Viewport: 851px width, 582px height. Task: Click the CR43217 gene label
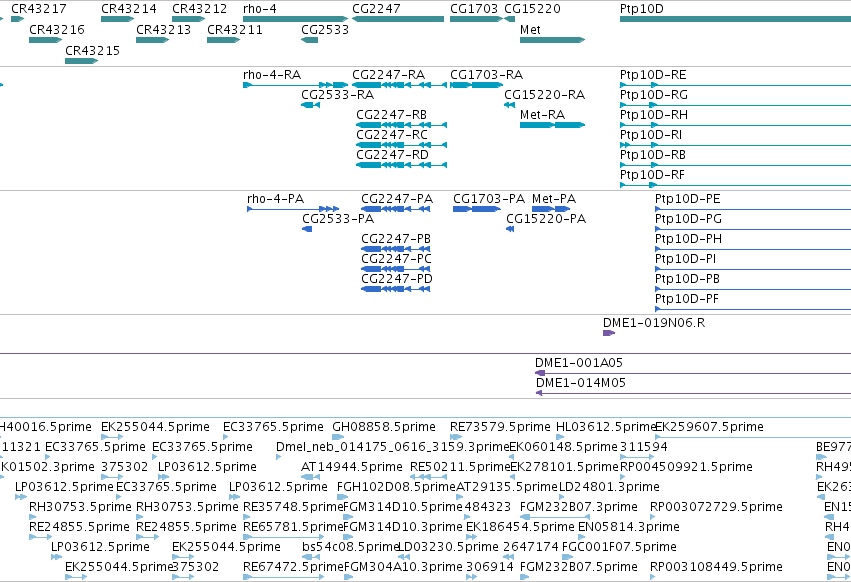click(39, 9)
